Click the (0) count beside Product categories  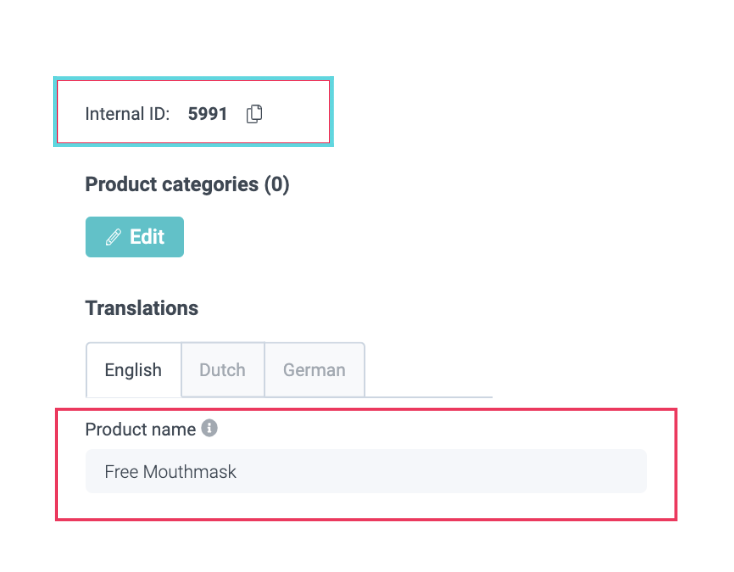tap(276, 184)
